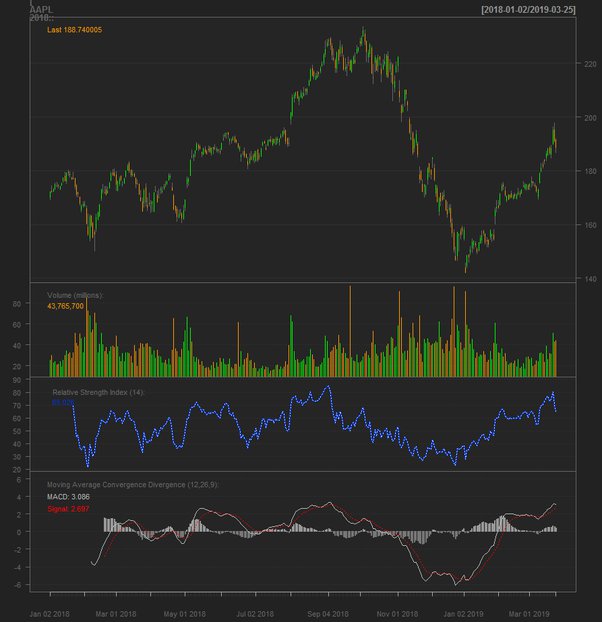Viewport: 602px width, 622px height.
Task: Click the AAPL ticker title
Action: pyautogui.click(x=41, y=8)
